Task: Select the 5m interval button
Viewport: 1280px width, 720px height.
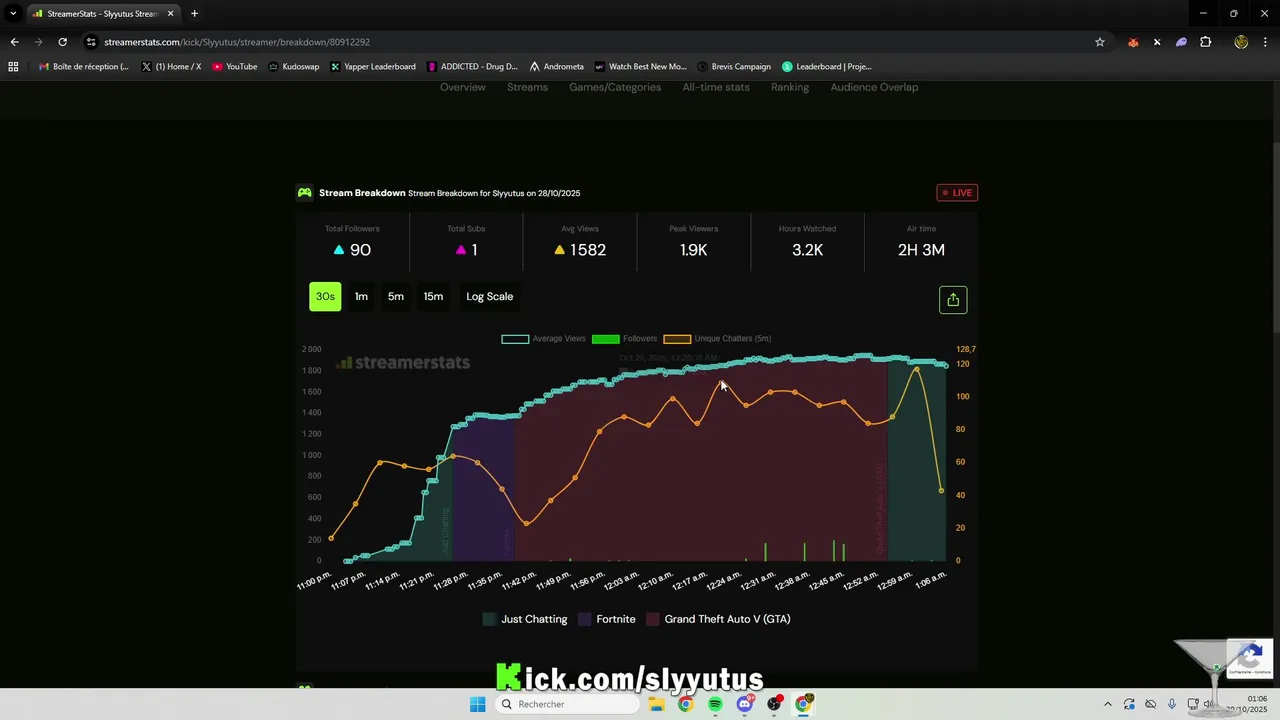Action: point(396,297)
